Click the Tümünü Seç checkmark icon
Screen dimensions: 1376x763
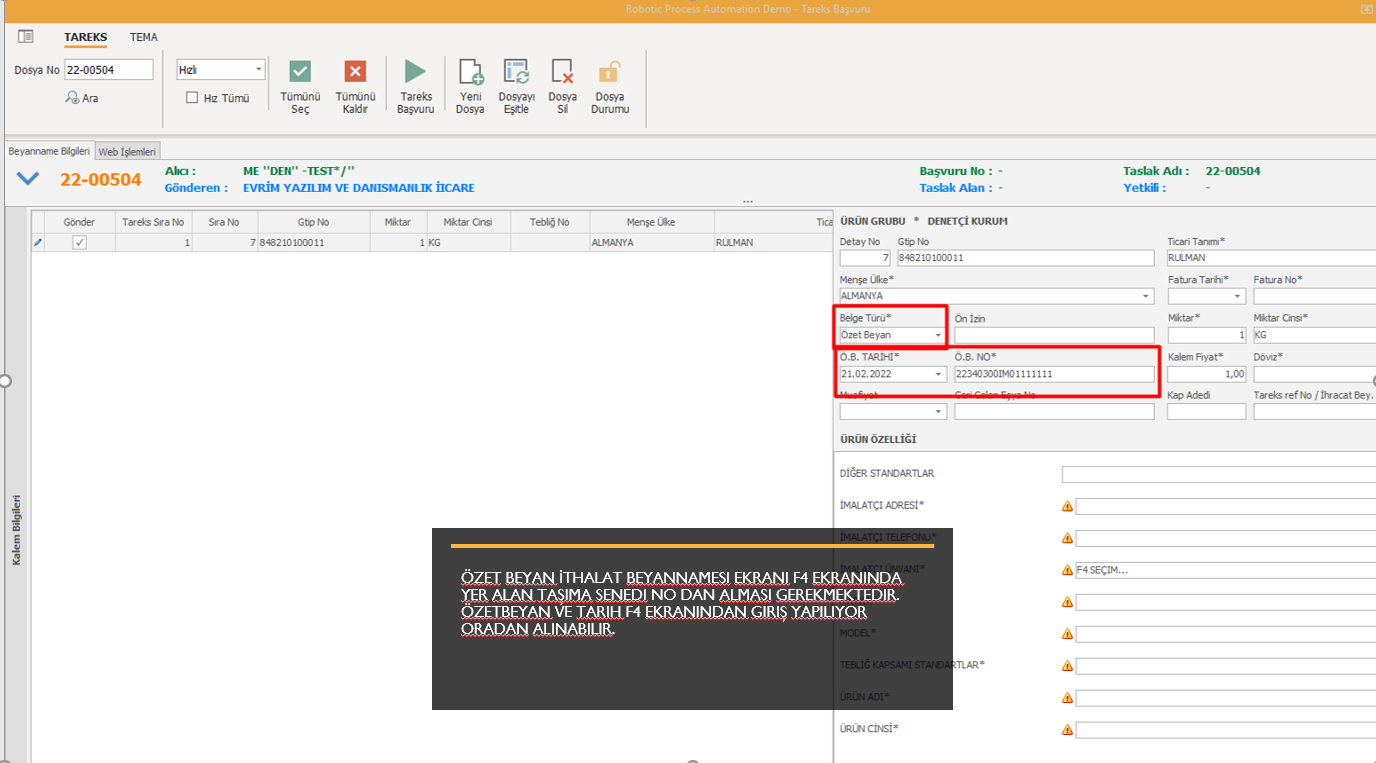tap(300, 71)
